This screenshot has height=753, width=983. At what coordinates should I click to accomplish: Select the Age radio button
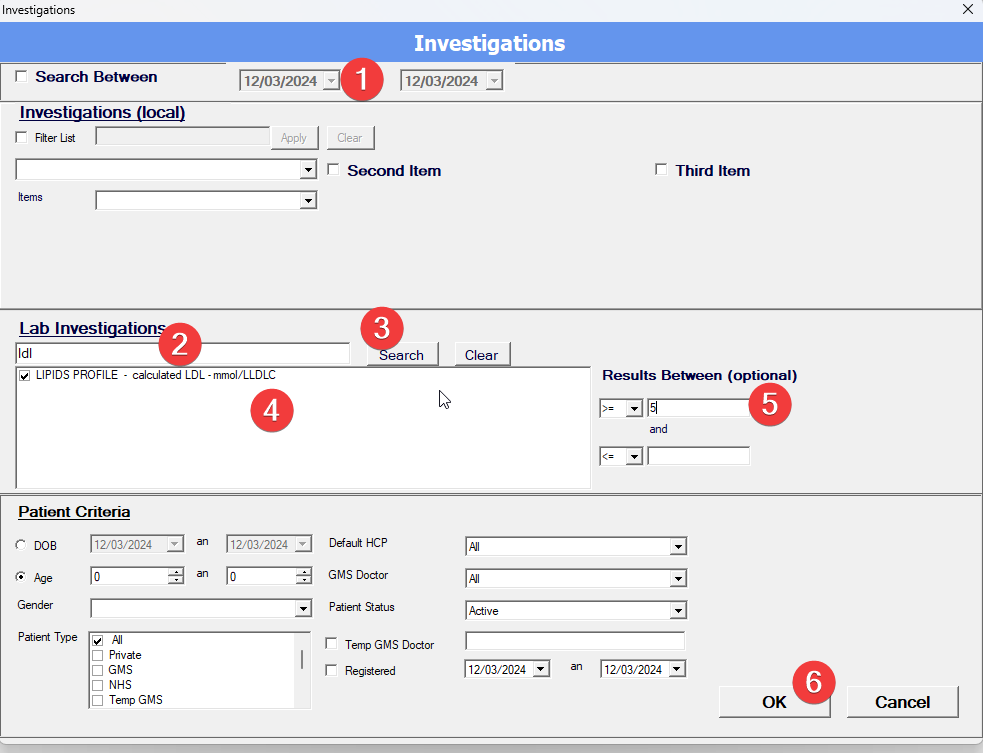(22, 577)
